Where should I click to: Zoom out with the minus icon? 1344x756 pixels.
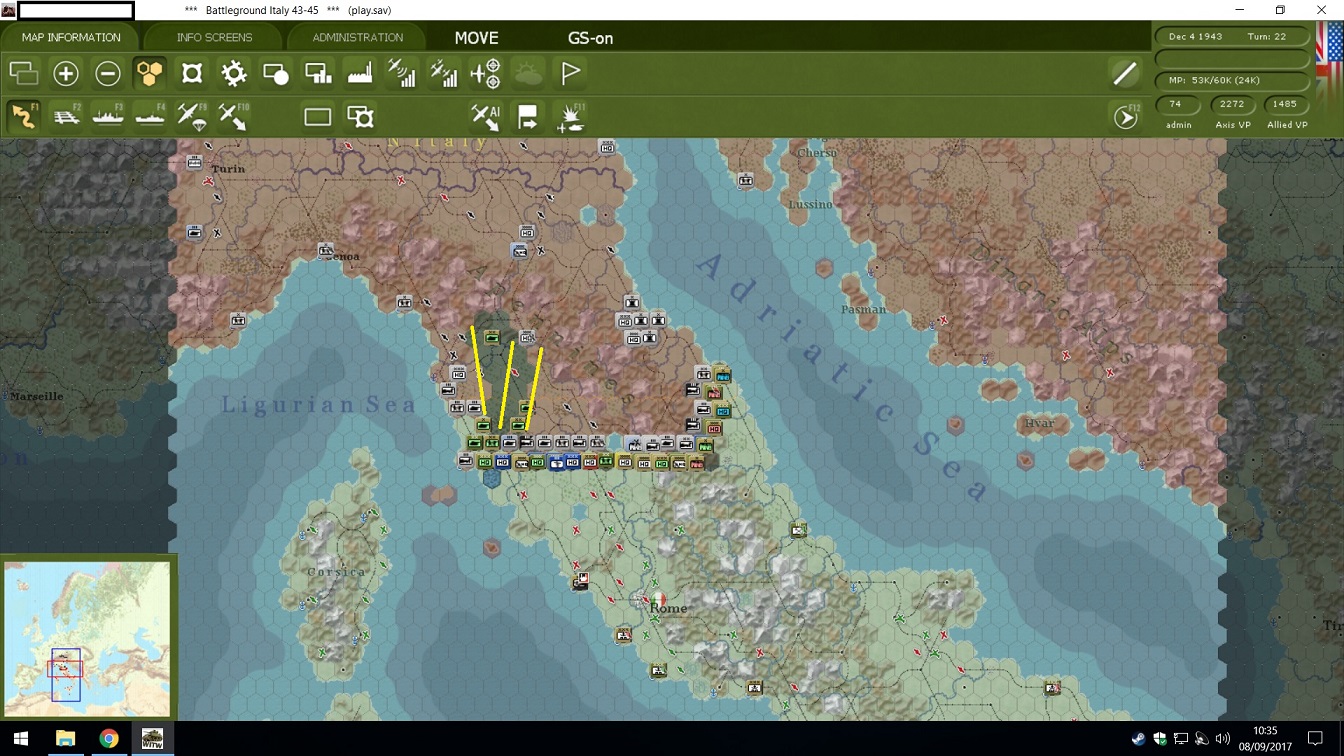[108, 73]
